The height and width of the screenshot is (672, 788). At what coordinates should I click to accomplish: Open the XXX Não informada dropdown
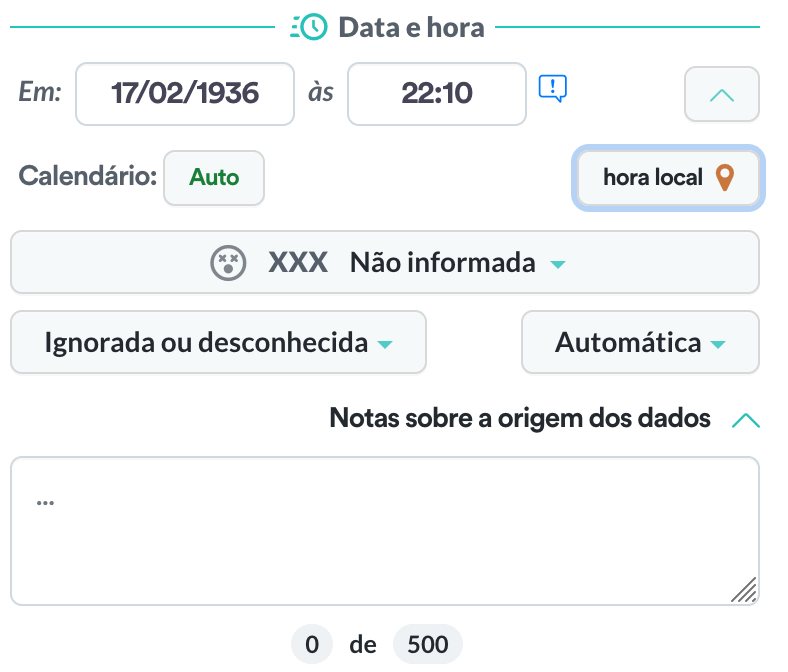tap(385, 263)
